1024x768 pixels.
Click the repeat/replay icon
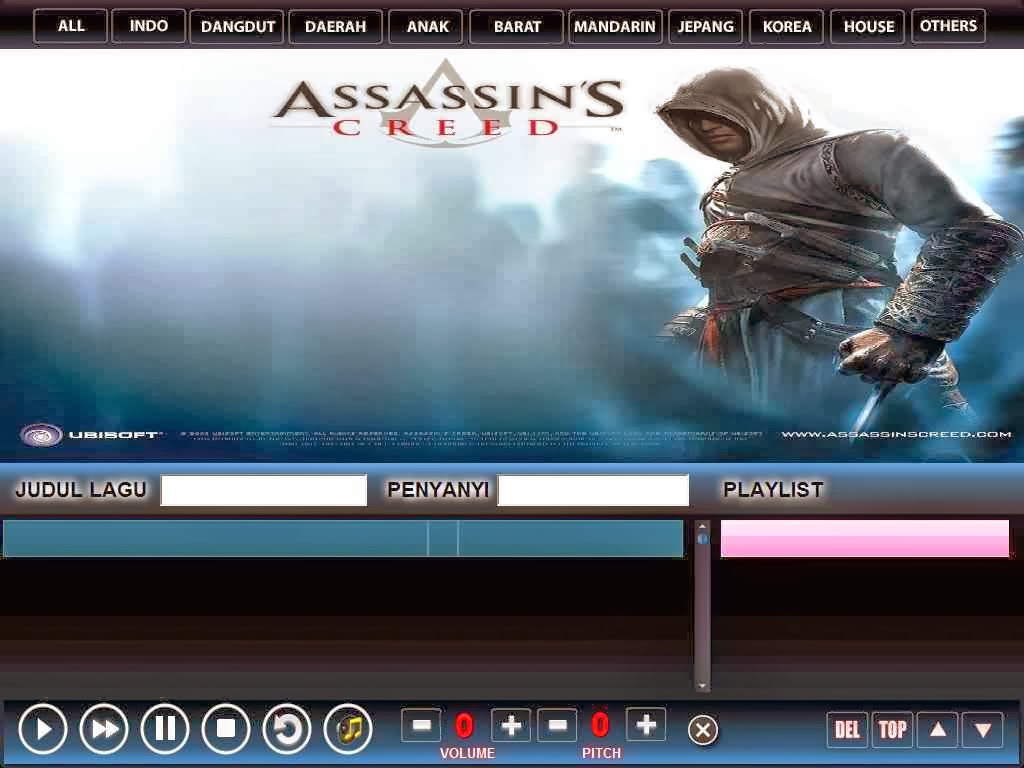(x=287, y=729)
